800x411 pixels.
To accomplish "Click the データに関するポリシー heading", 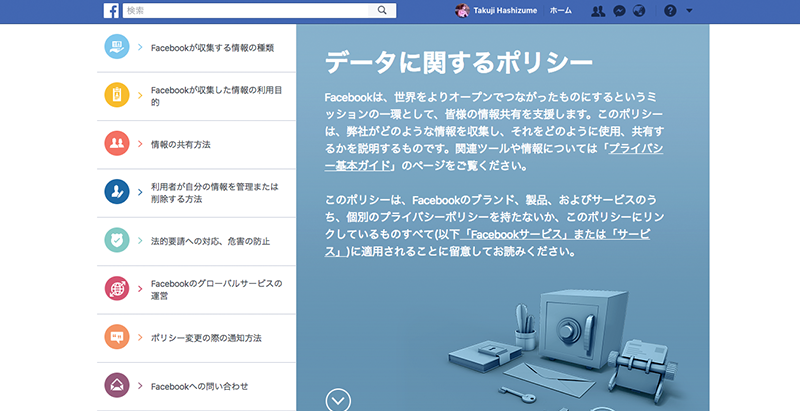I will click(x=459, y=62).
